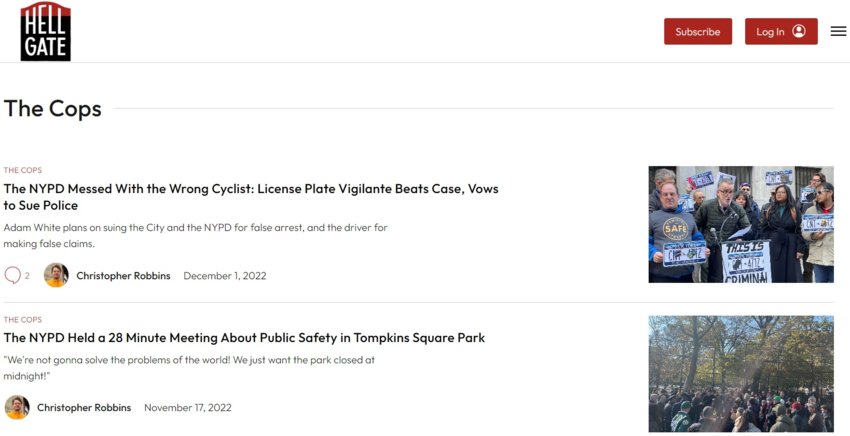The image size is (850, 436).
Task: Click Christopher Robbins avatar on December article
Action: pyautogui.click(x=56, y=275)
